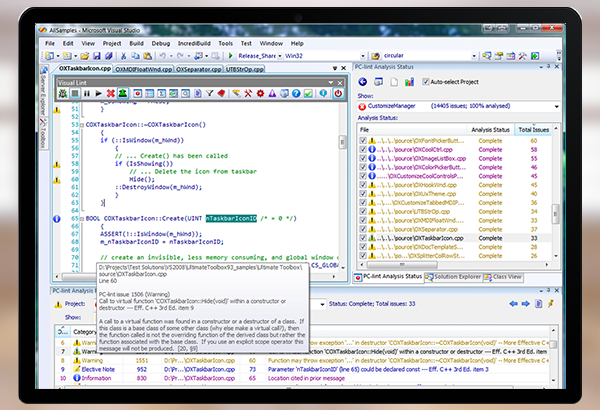600x410 pixels.
Task: Click the crossed tools icon in Visual Lint toolbar
Action: click(x=248, y=93)
